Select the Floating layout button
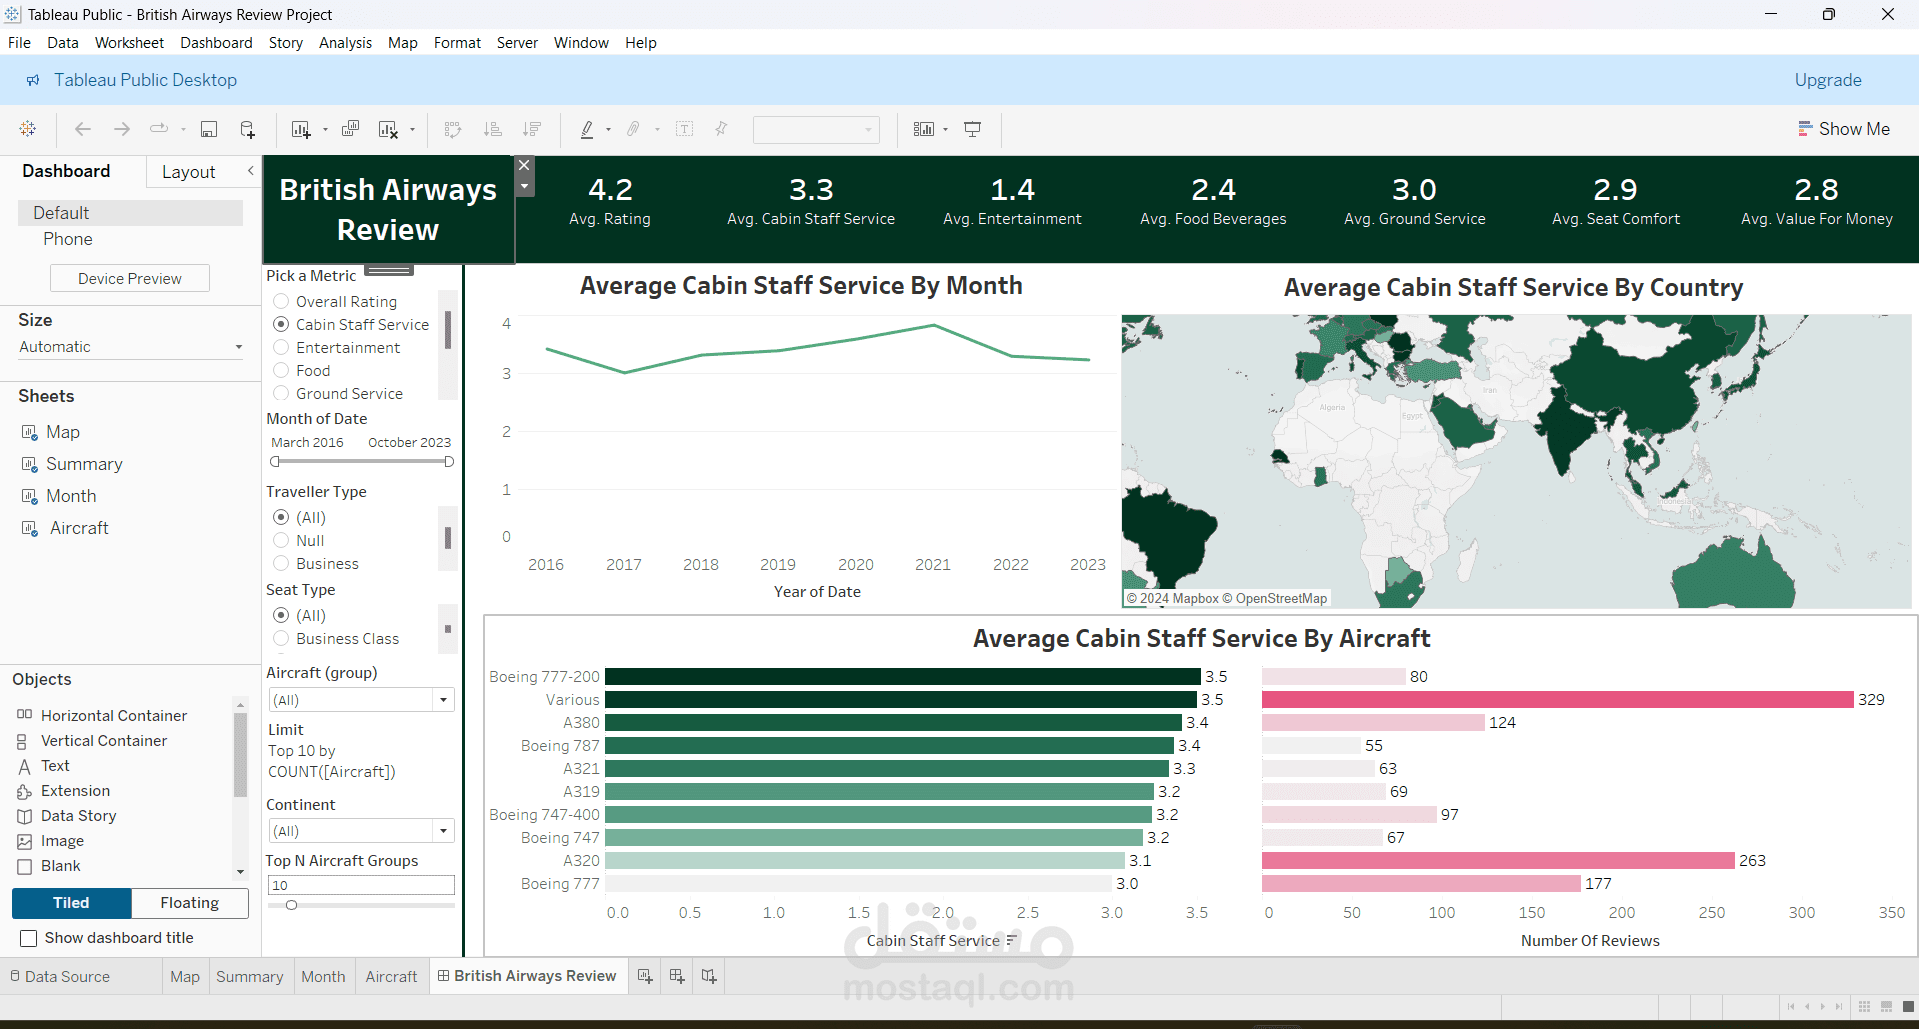 coord(189,903)
